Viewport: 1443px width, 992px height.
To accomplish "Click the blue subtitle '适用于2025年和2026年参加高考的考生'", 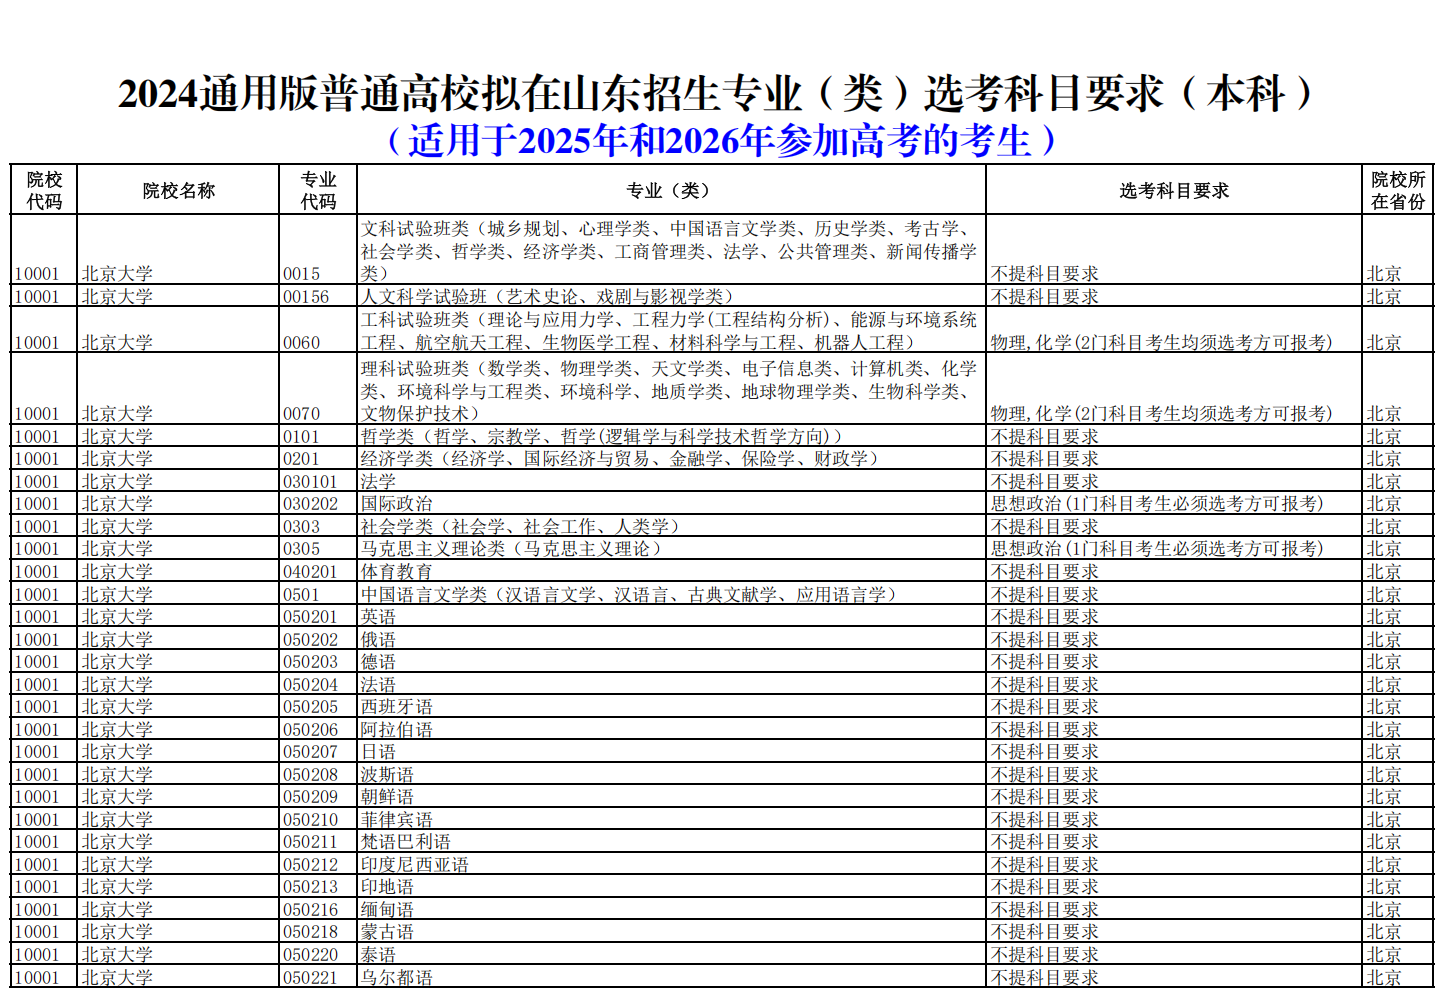I will [x=720, y=140].
